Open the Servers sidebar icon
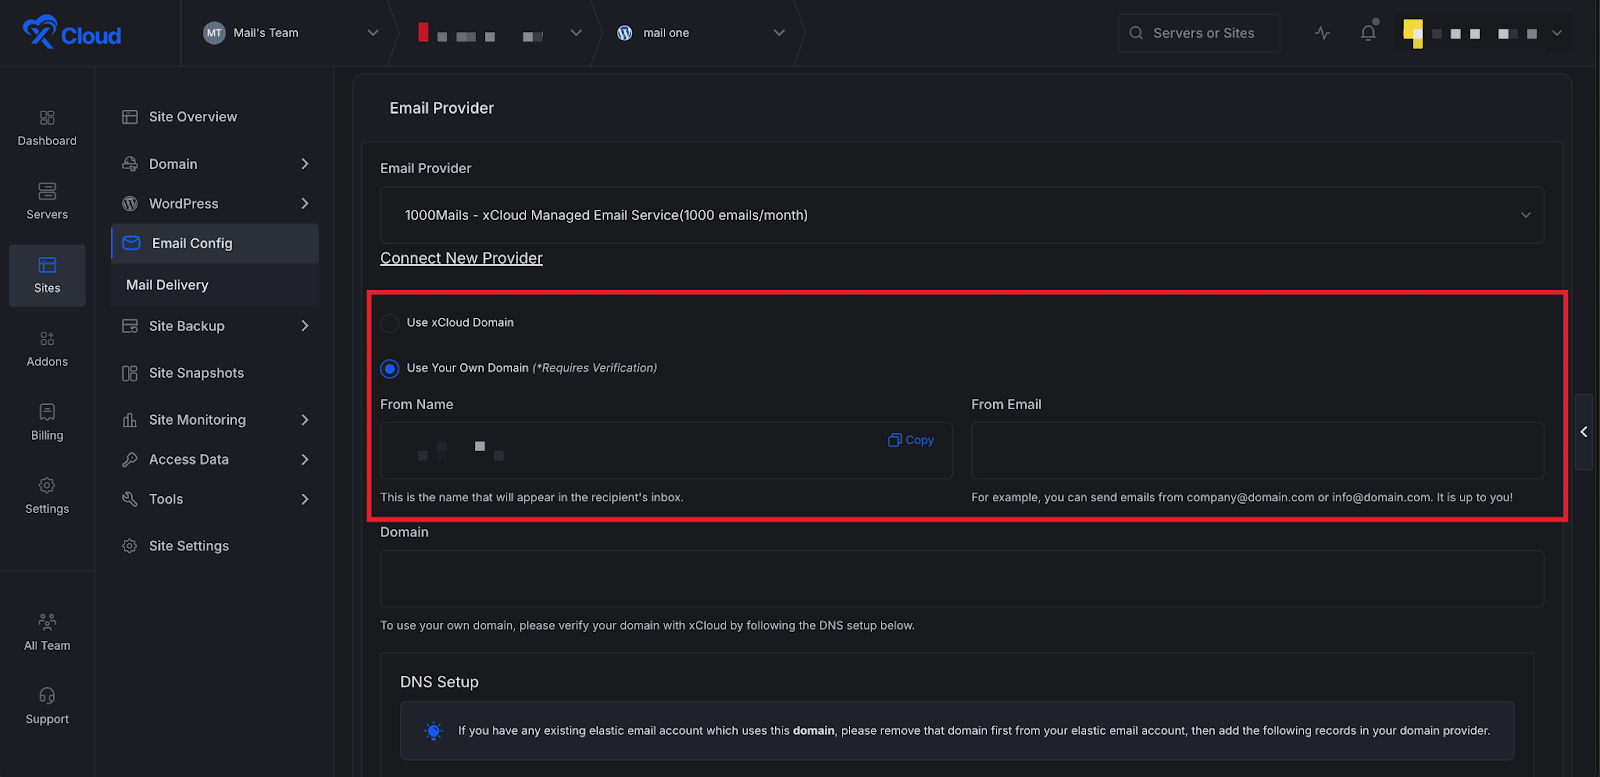Image resolution: width=1600 pixels, height=777 pixels. (47, 191)
